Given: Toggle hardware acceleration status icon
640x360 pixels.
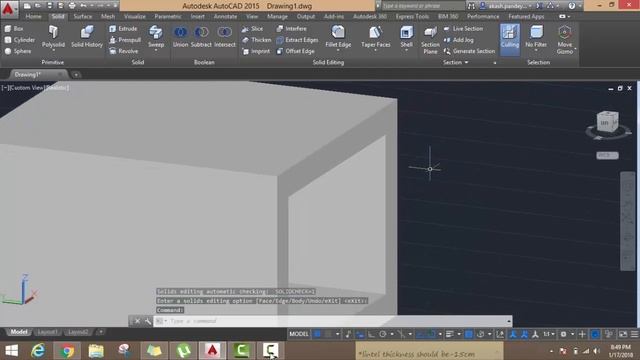Looking at the screenshot, I should (x=595, y=334).
